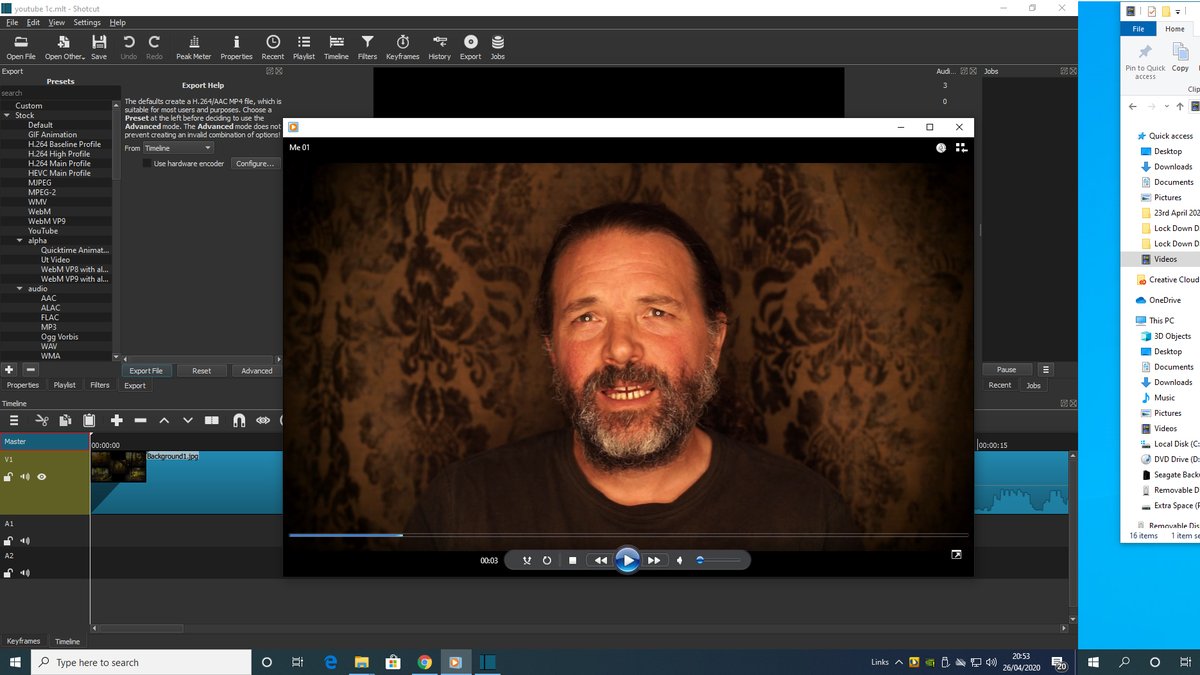1200x675 pixels.
Task: Click Split At Playhead icon
Action: (212, 421)
